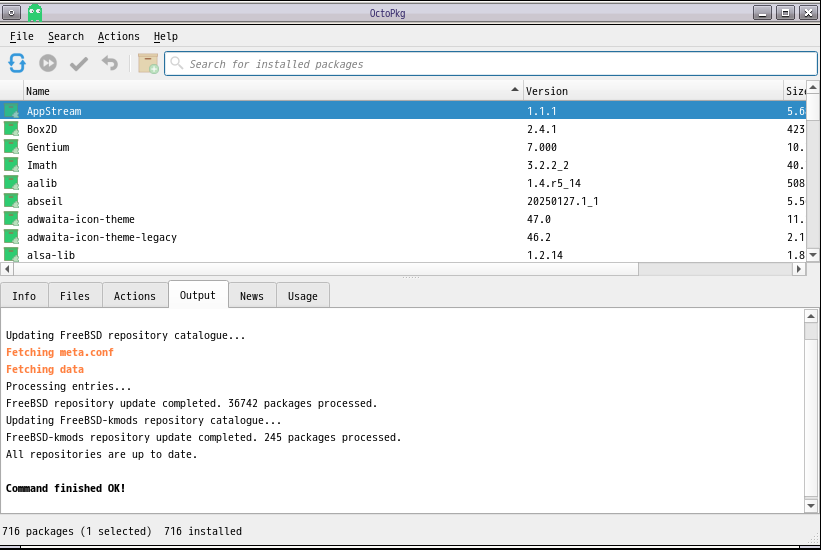The image size is (821, 550).
Task: Open the Usage tab
Action: pos(303,296)
